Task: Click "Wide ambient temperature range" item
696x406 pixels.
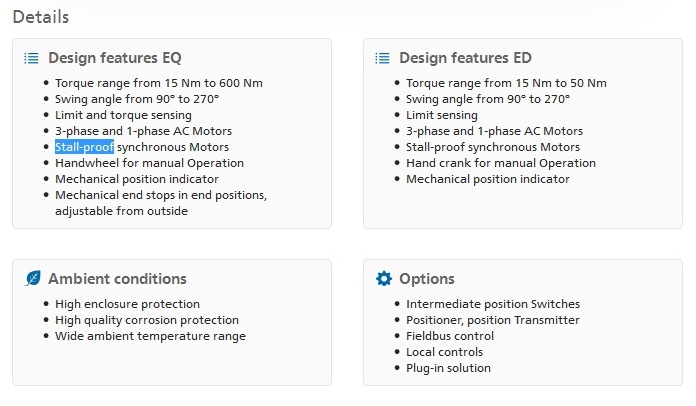Action: point(150,336)
